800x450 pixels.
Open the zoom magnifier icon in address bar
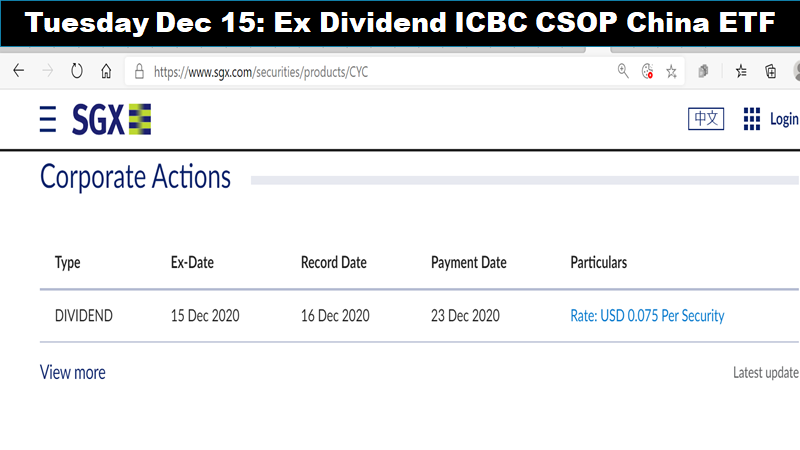(x=623, y=71)
